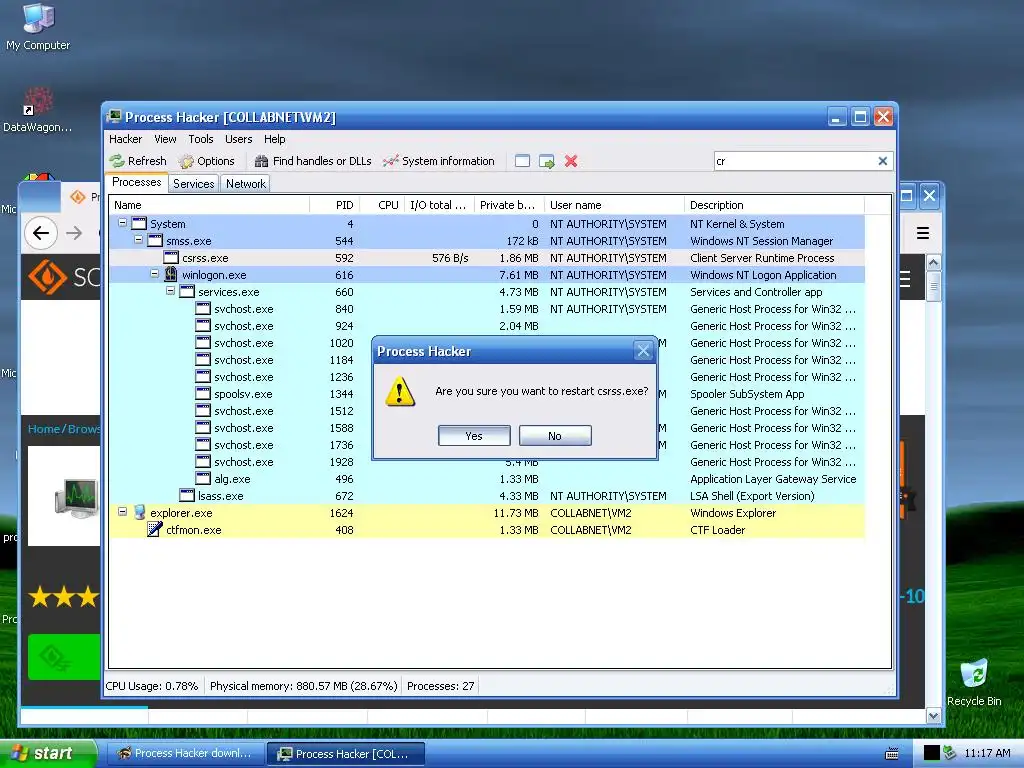Sort by the CPU column header
This screenshot has width=1024, height=768.
[x=382, y=205]
